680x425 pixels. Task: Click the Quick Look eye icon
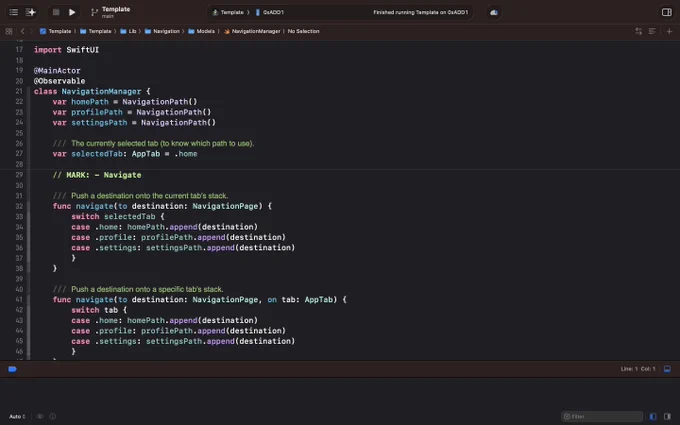click(x=40, y=416)
